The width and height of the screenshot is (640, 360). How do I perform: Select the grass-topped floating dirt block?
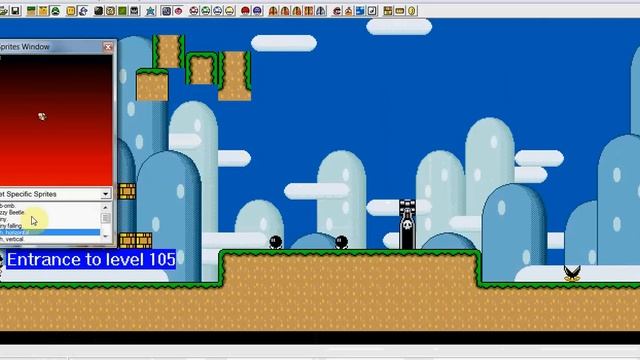pyautogui.click(x=152, y=84)
